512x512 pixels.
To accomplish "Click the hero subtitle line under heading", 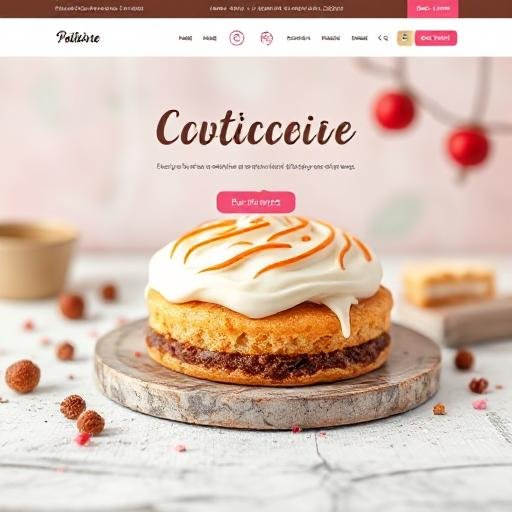I will click(256, 166).
